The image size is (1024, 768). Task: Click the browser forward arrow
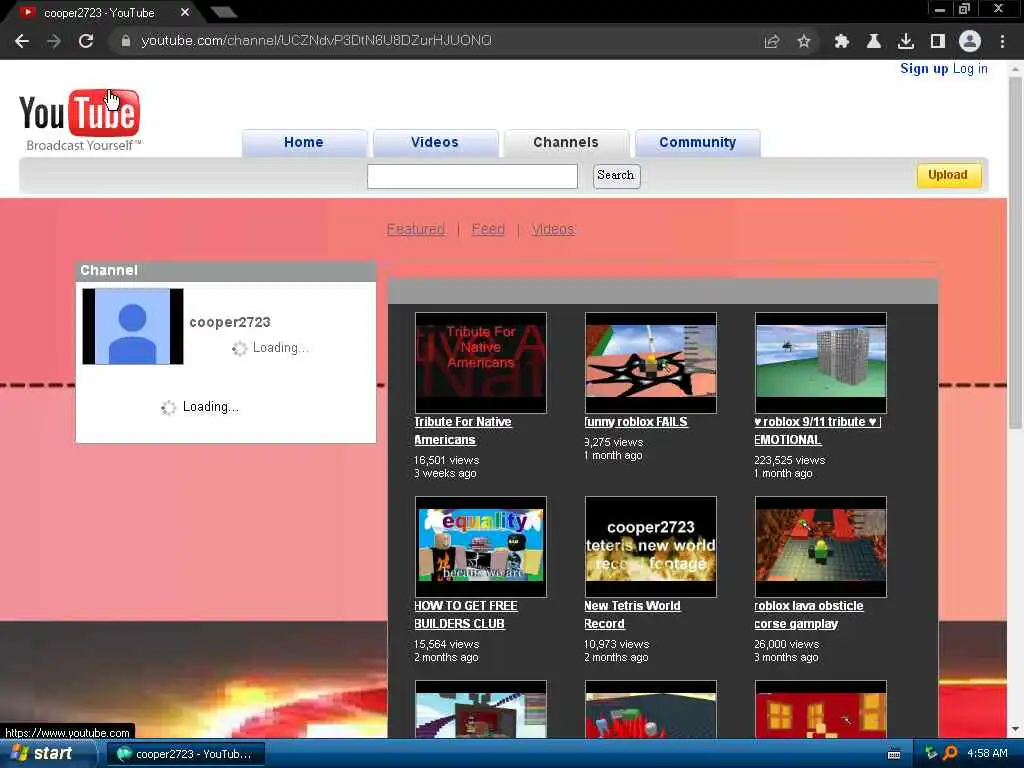54,41
